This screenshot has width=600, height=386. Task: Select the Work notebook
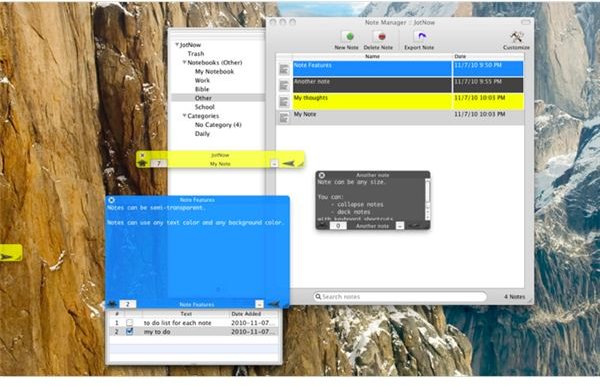tap(202, 80)
